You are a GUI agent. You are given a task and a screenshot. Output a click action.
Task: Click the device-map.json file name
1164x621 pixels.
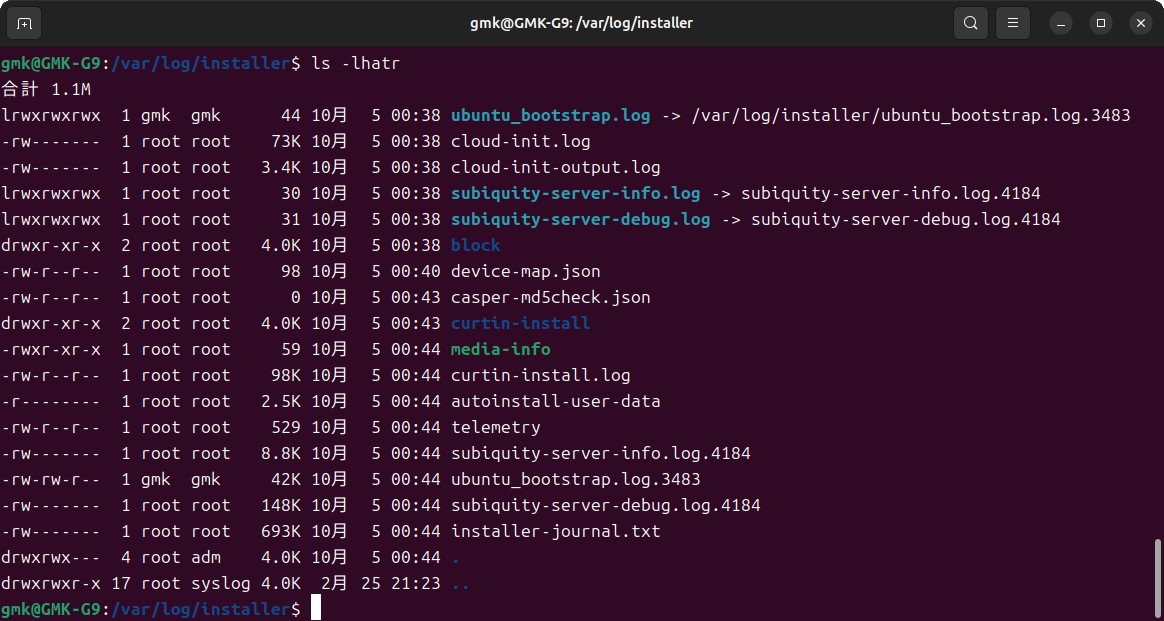click(526, 272)
